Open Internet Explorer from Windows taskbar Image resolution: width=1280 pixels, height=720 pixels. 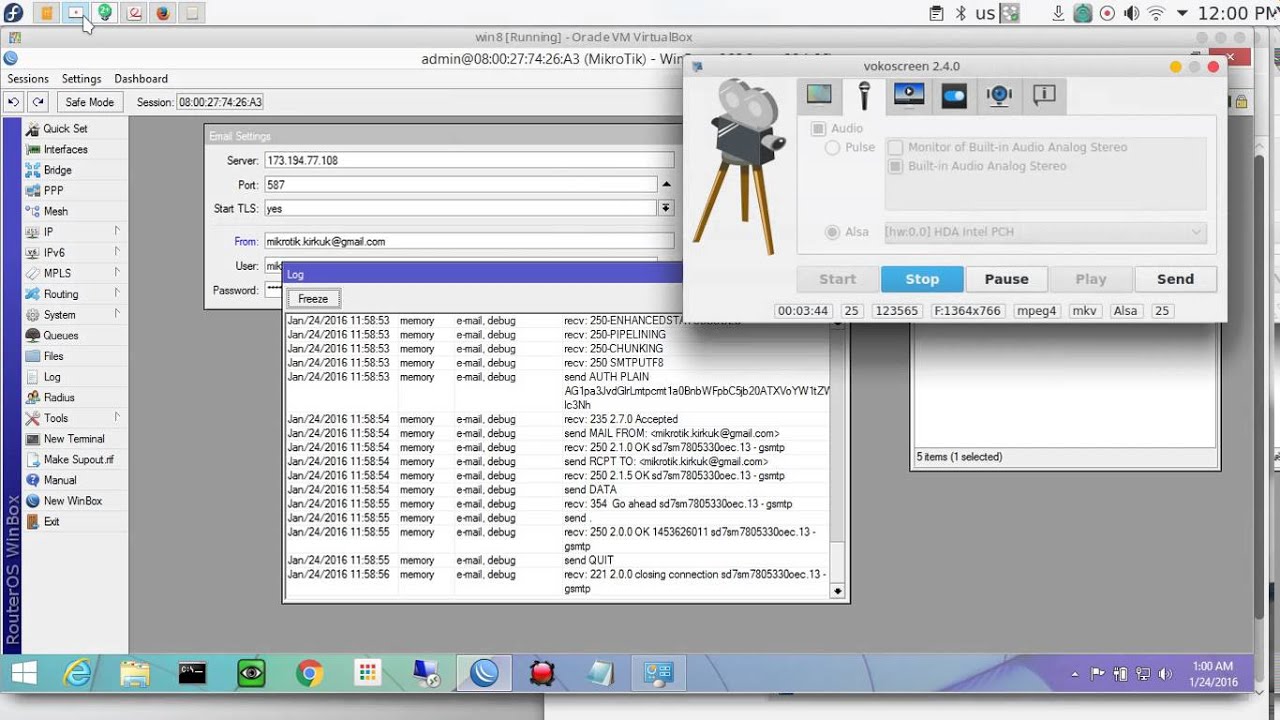[78, 674]
